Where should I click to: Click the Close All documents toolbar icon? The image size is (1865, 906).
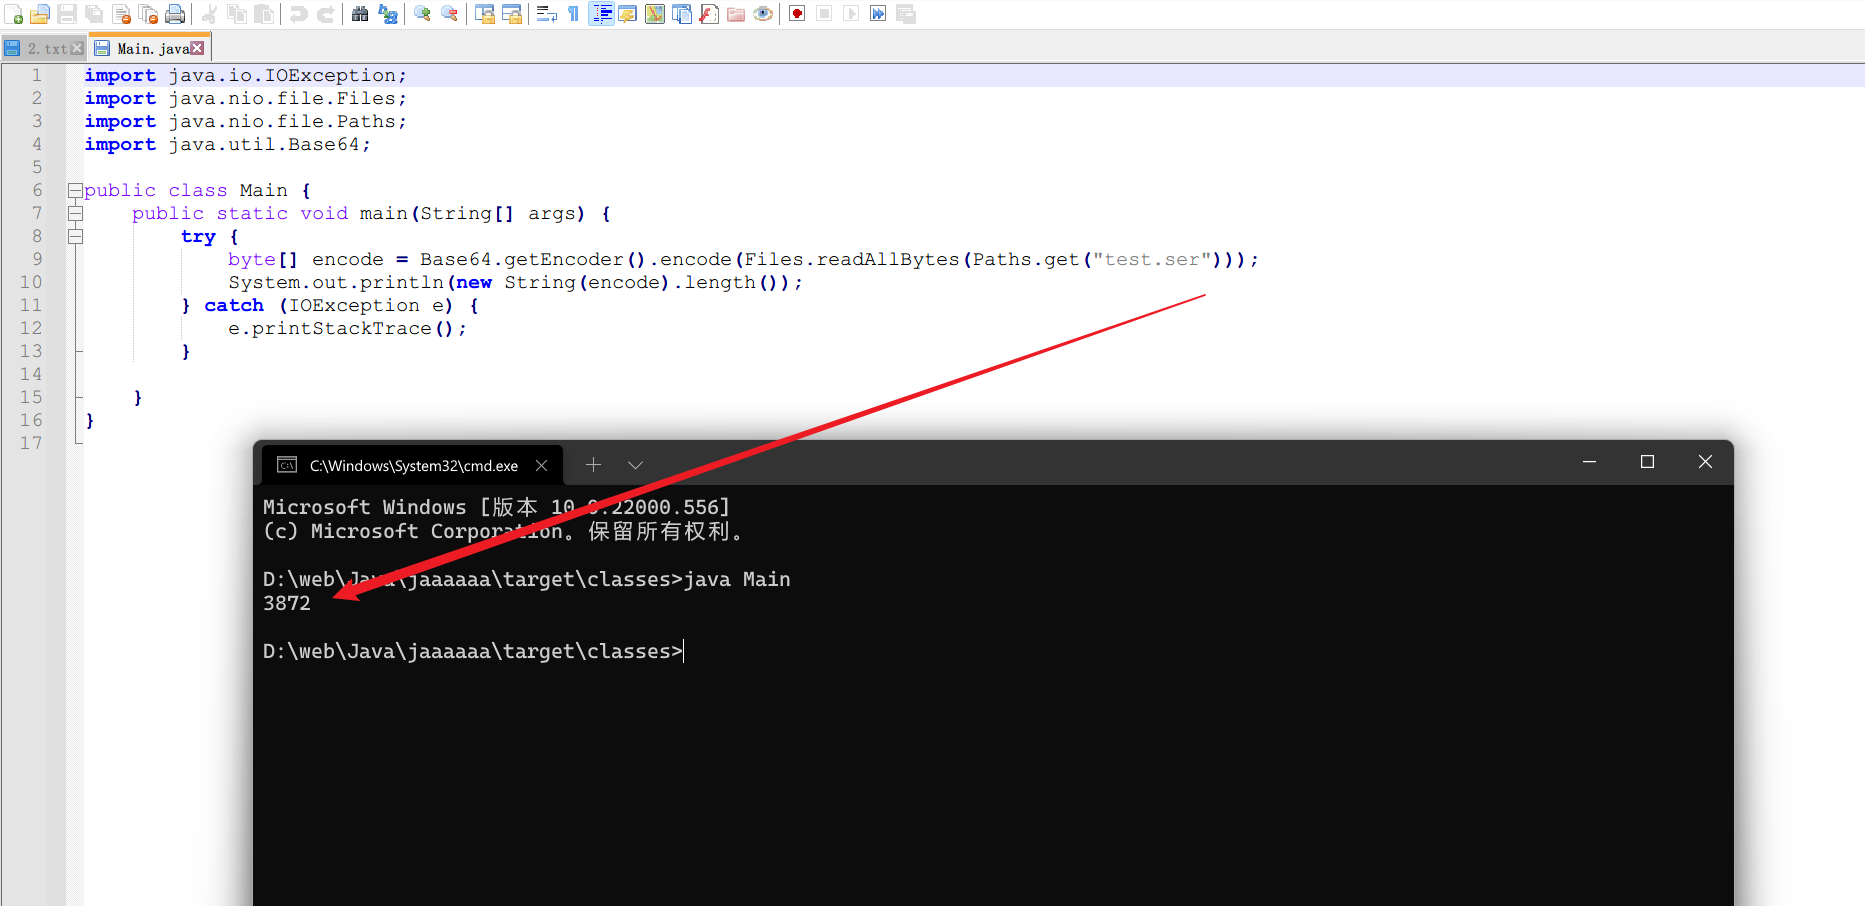click(148, 14)
